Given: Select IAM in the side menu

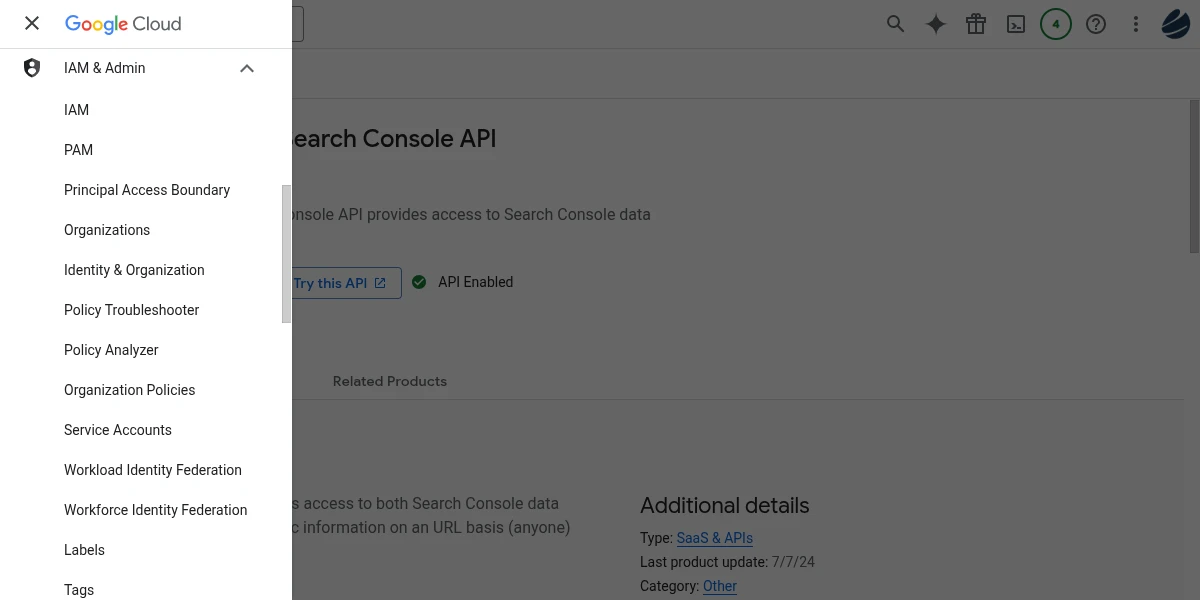Looking at the screenshot, I should (x=77, y=110).
